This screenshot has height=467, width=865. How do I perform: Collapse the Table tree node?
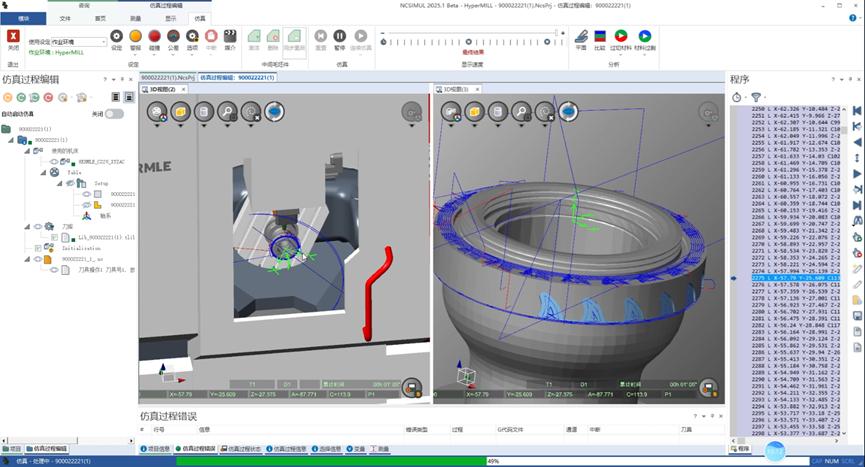click(x=44, y=173)
